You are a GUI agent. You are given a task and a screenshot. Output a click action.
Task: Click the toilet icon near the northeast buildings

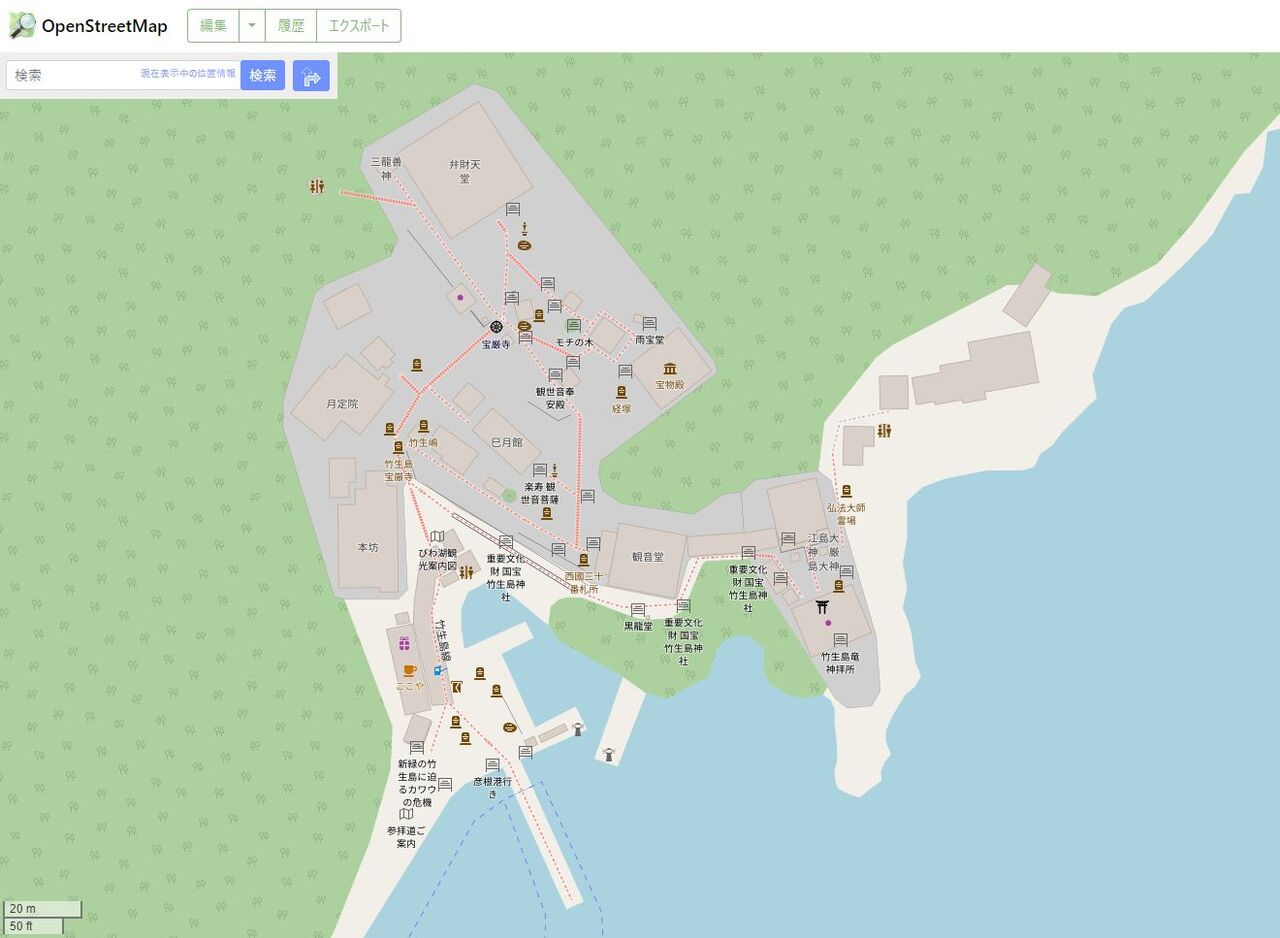click(884, 431)
